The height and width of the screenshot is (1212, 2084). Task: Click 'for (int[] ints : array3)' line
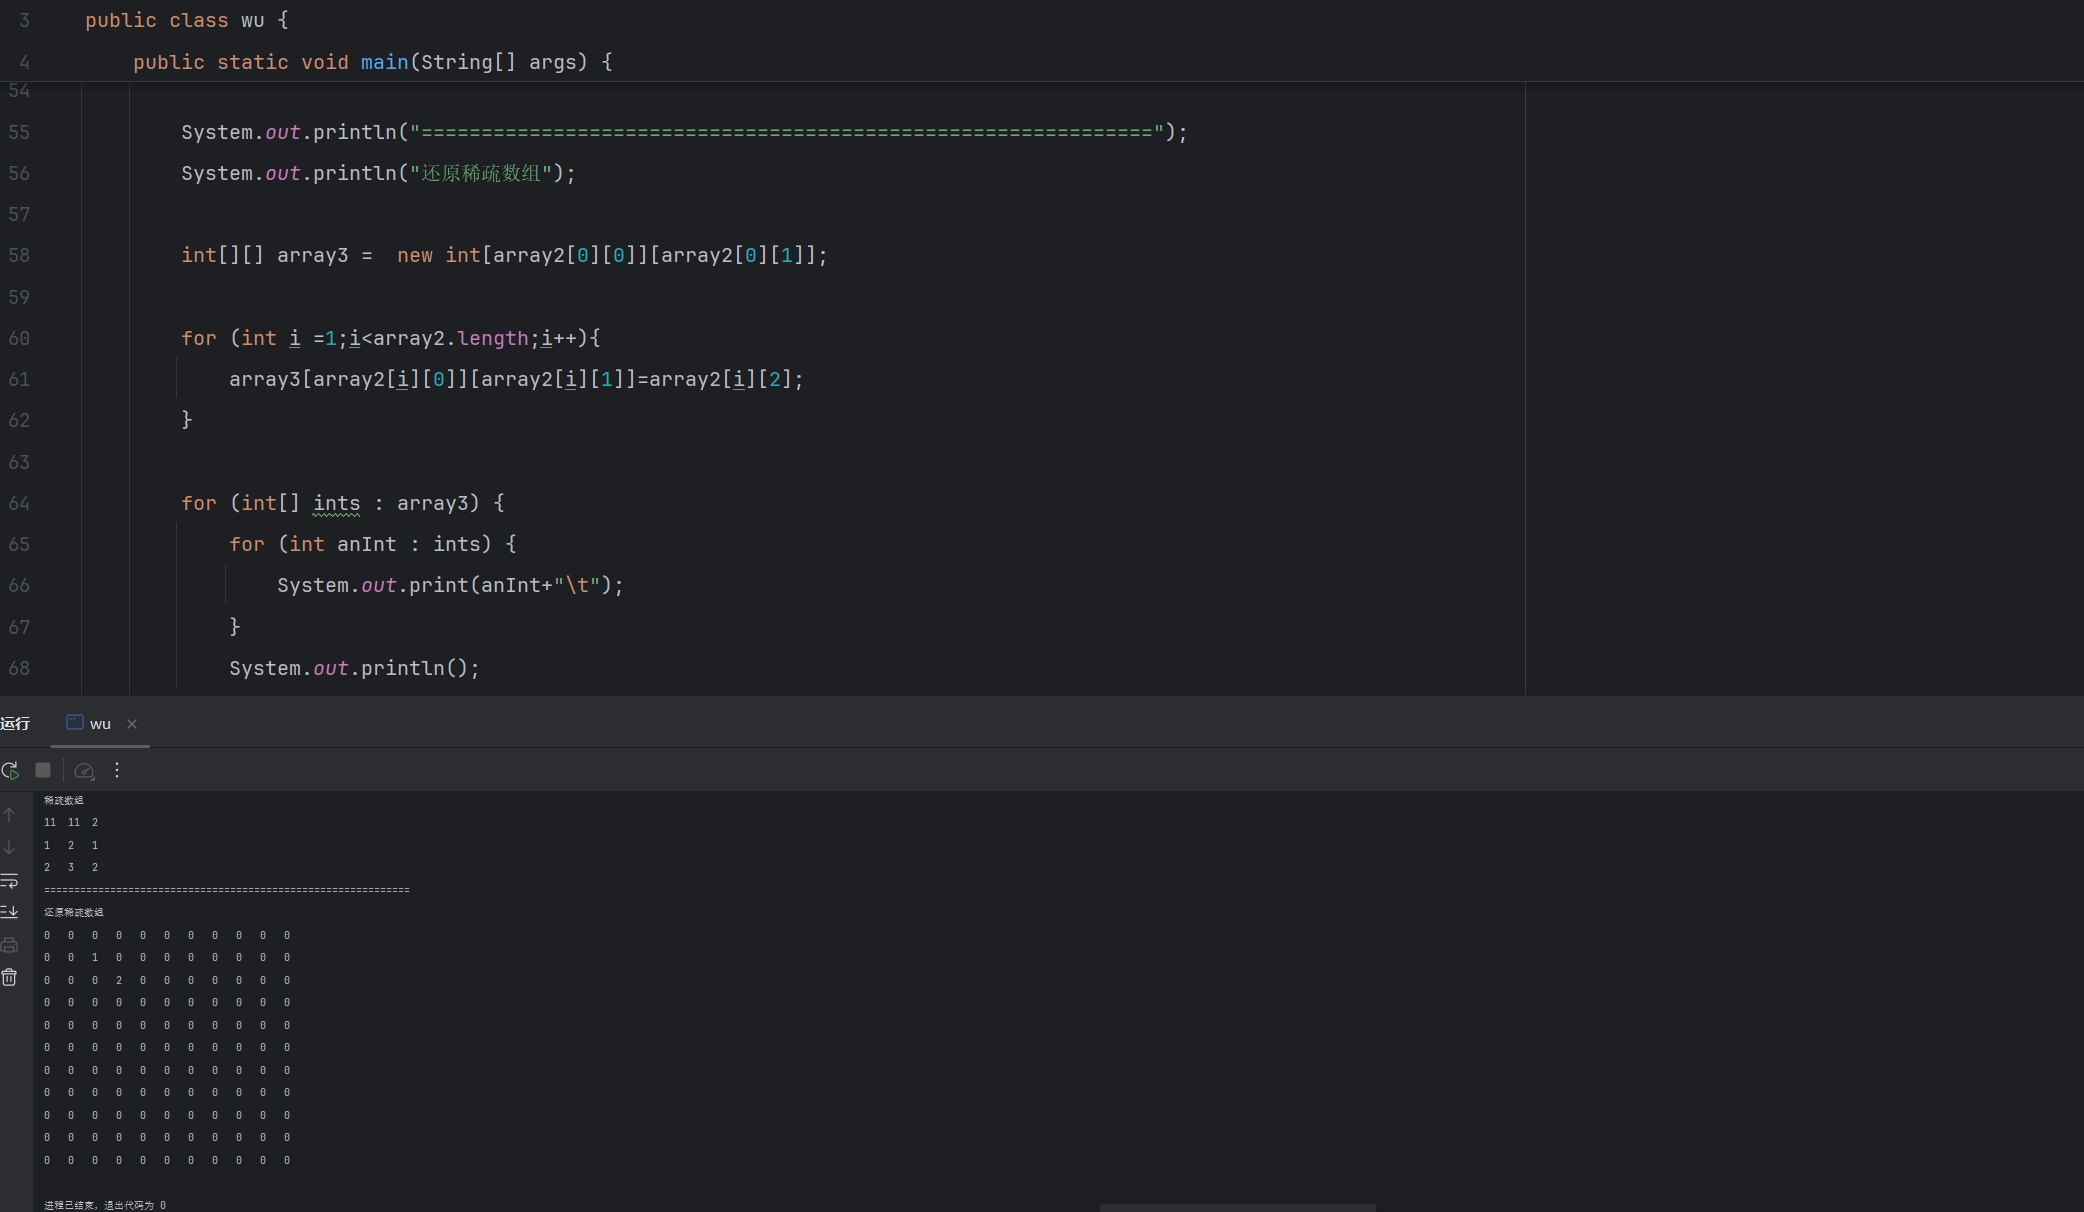click(x=343, y=503)
